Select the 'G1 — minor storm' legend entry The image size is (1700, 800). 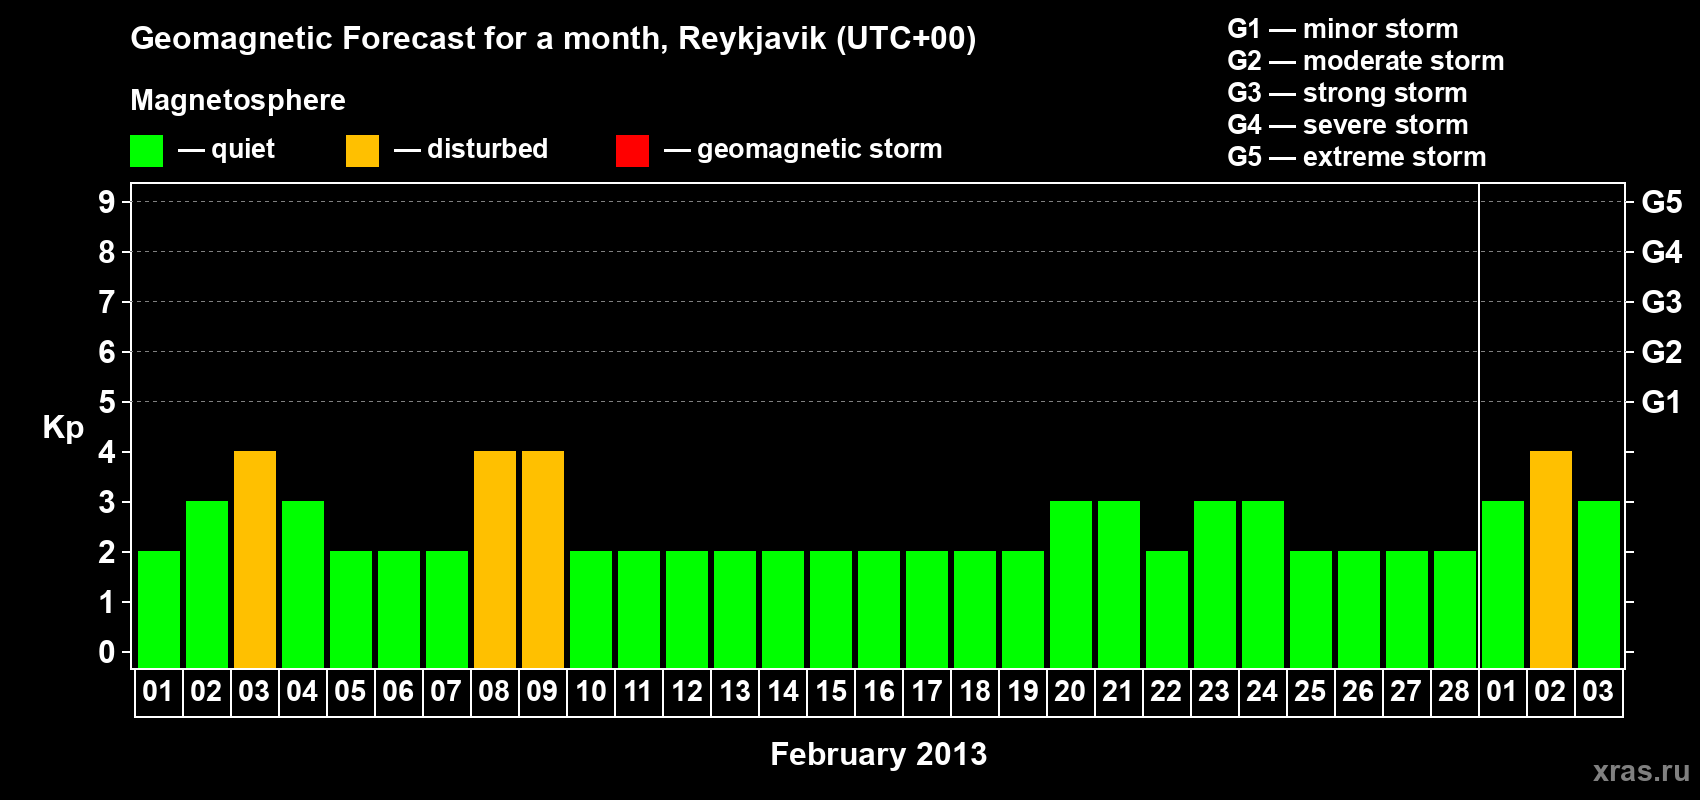(1342, 29)
